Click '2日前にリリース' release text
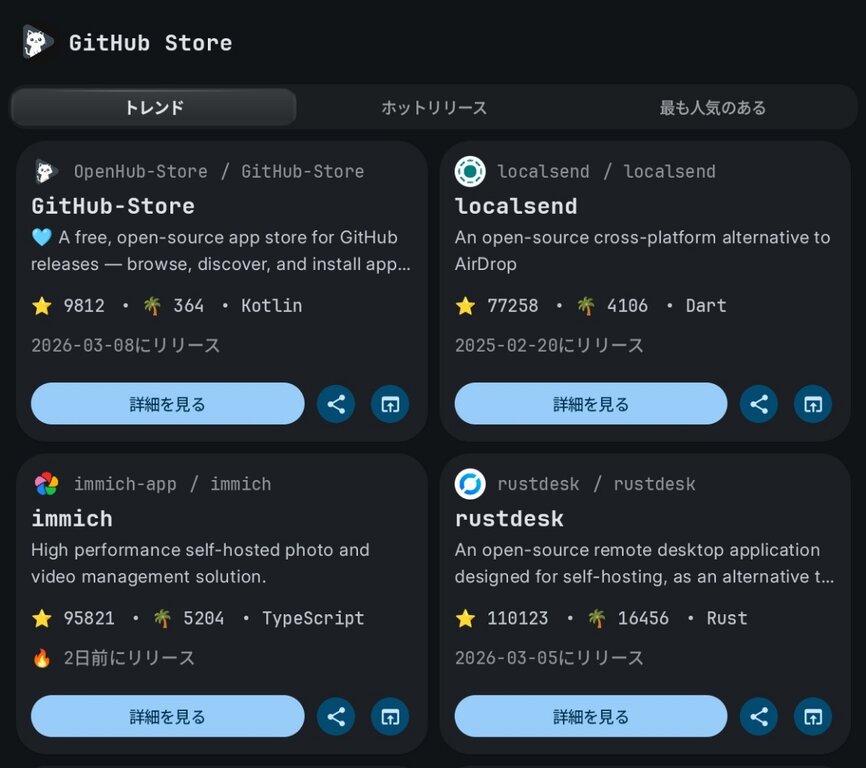Viewport: 866px width, 768px height. 129,658
